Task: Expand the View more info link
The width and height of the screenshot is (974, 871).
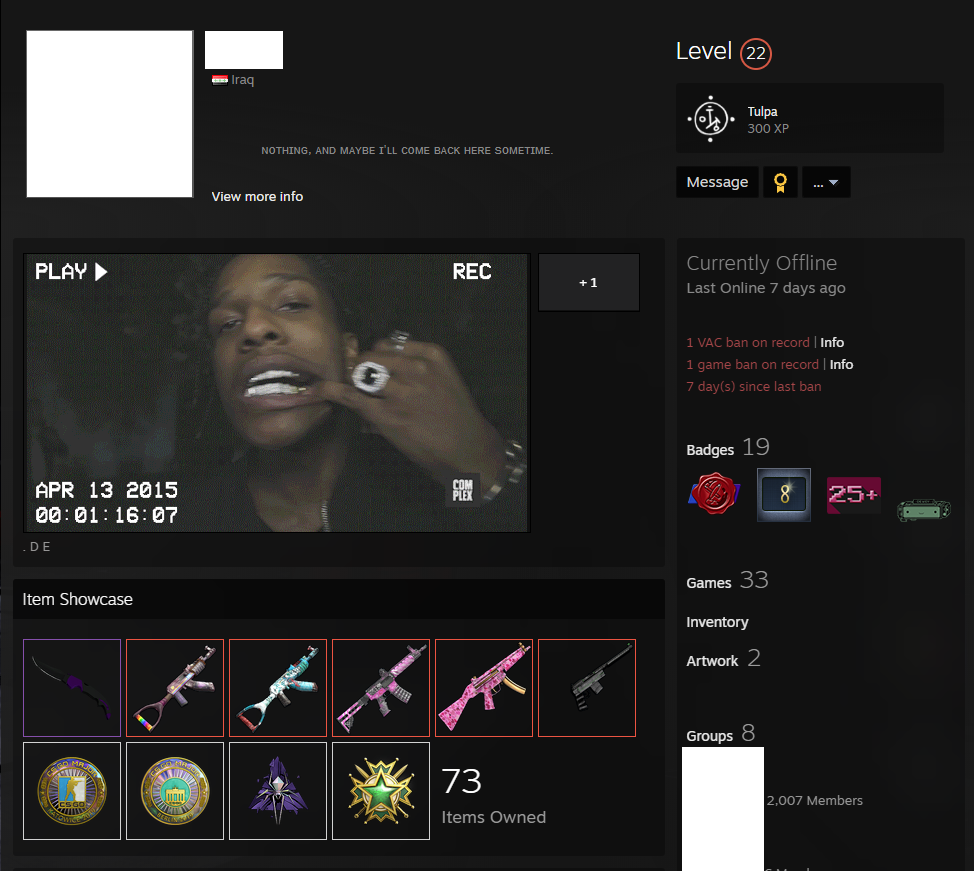Action: (257, 196)
